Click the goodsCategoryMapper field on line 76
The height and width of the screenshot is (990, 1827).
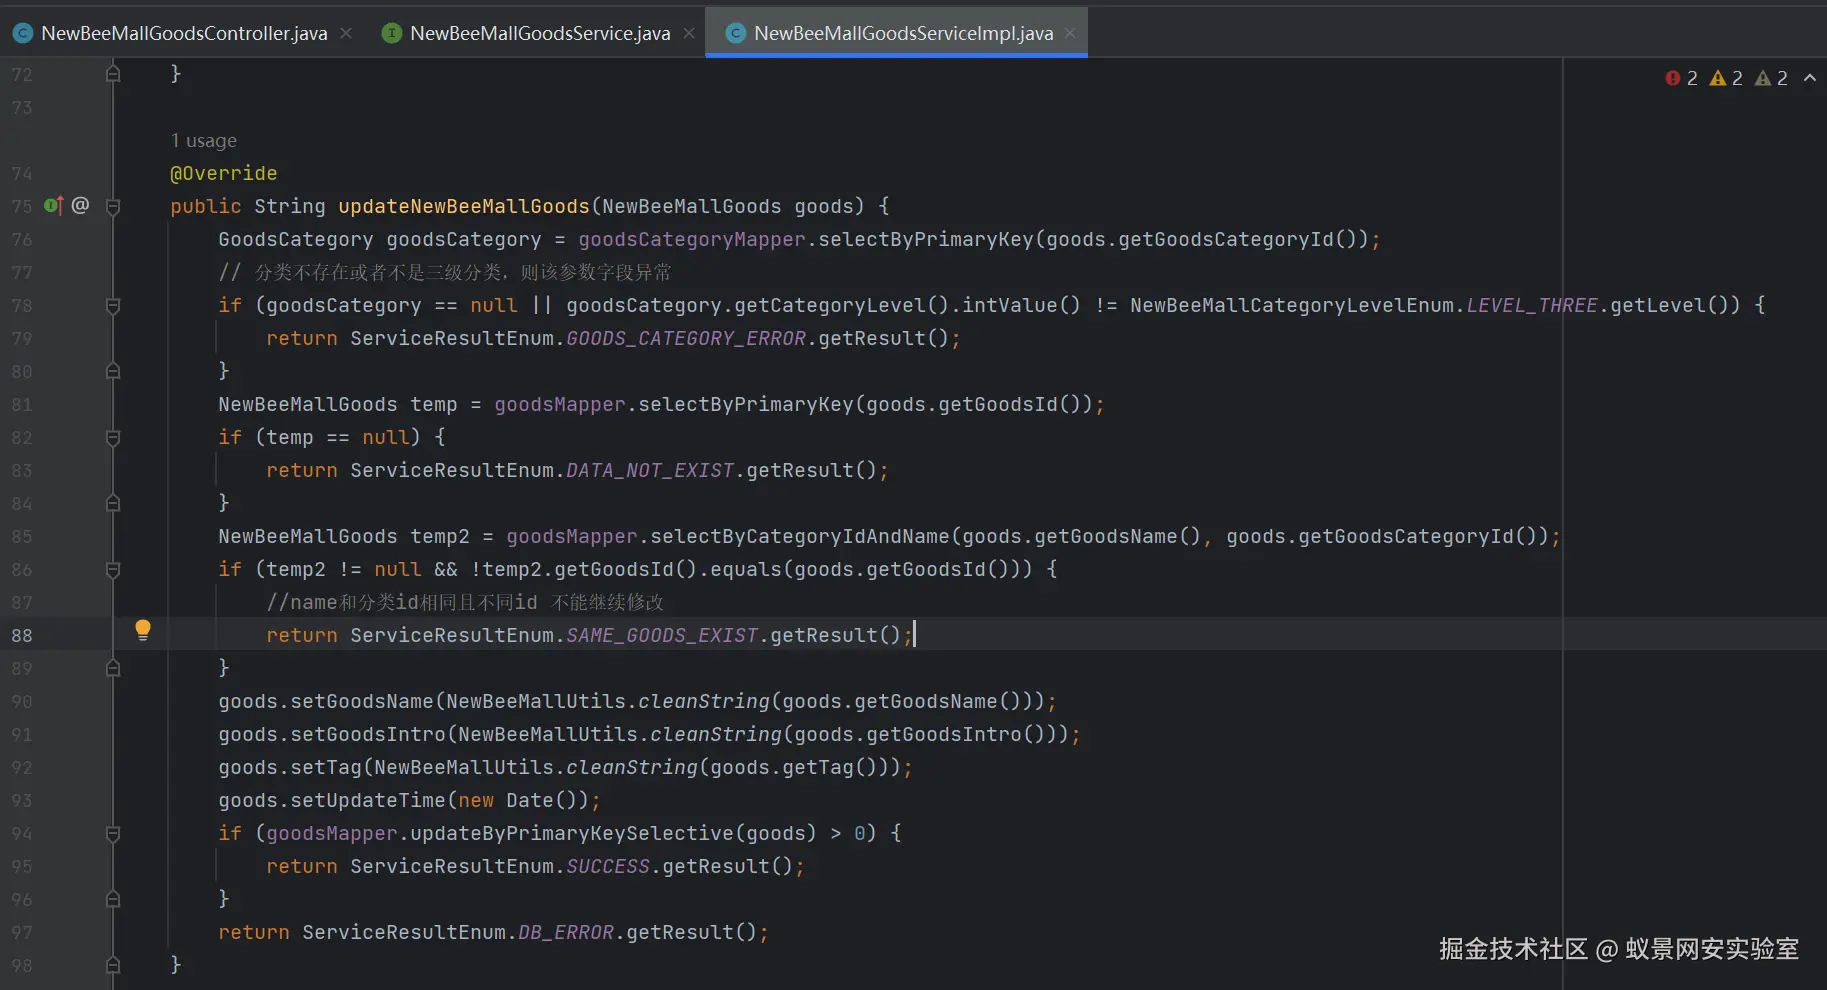692,239
